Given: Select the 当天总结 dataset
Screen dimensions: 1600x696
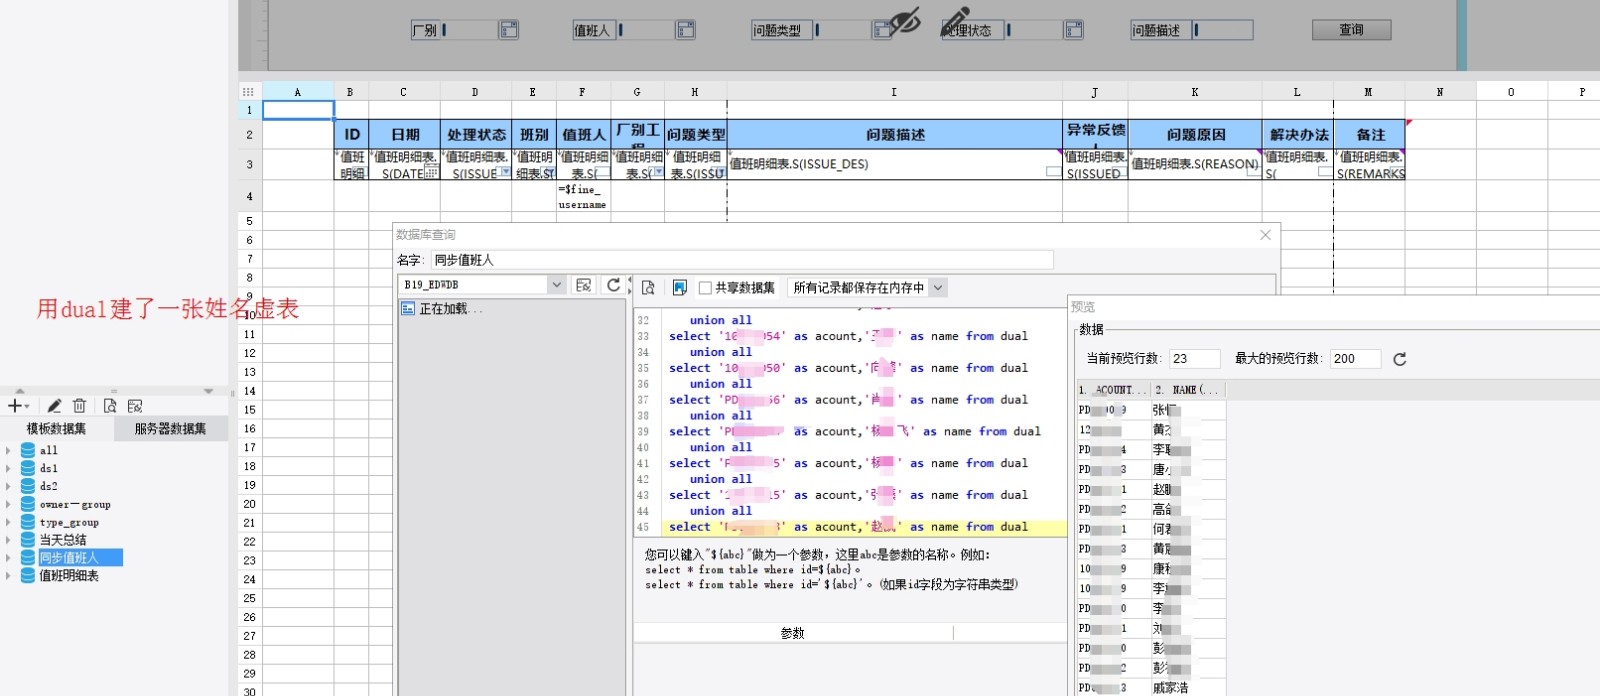Looking at the screenshot, I should pos(63,540).
